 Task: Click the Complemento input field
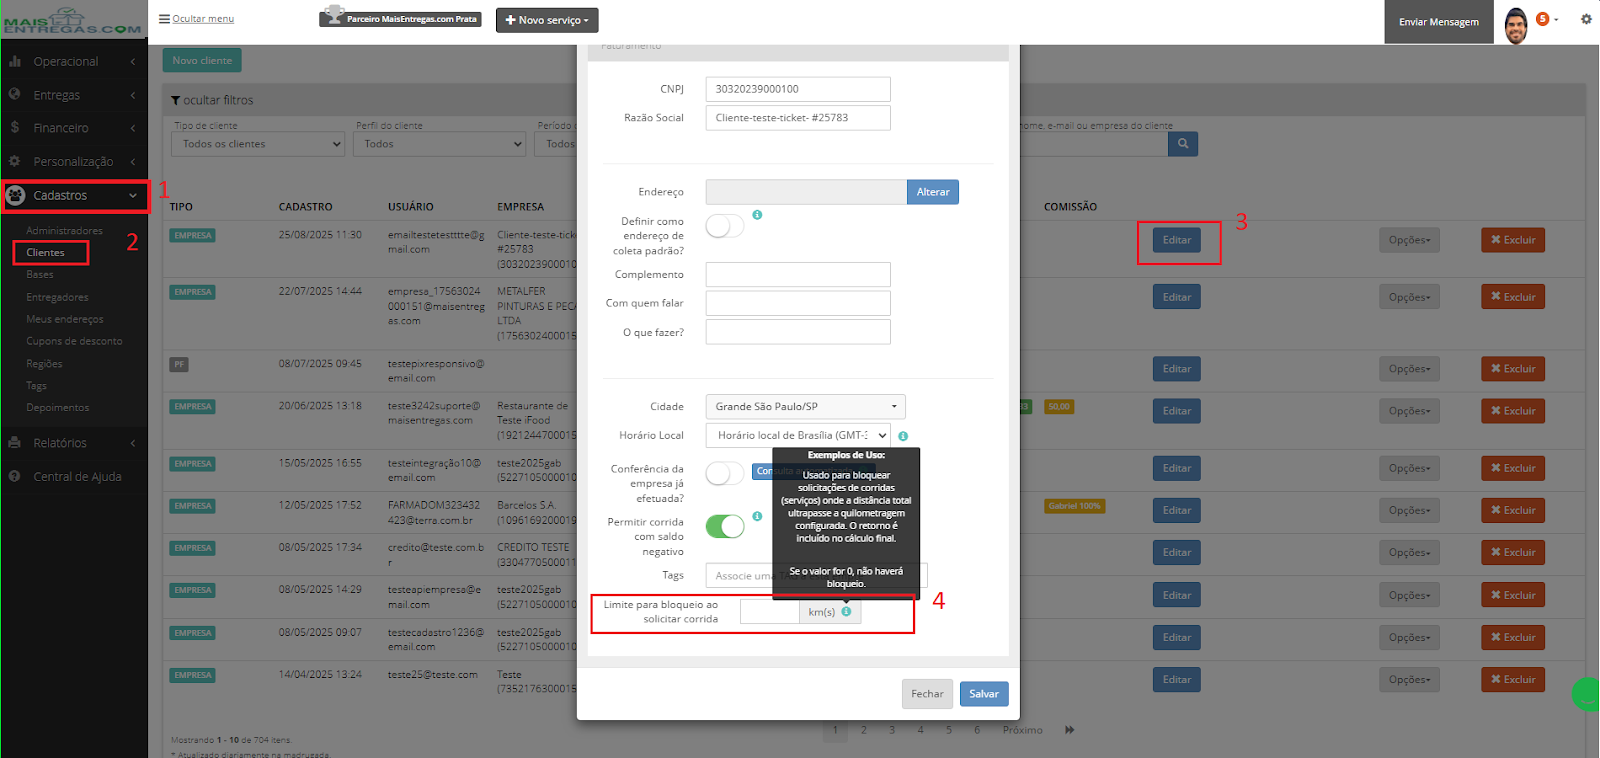click(798, 275)
